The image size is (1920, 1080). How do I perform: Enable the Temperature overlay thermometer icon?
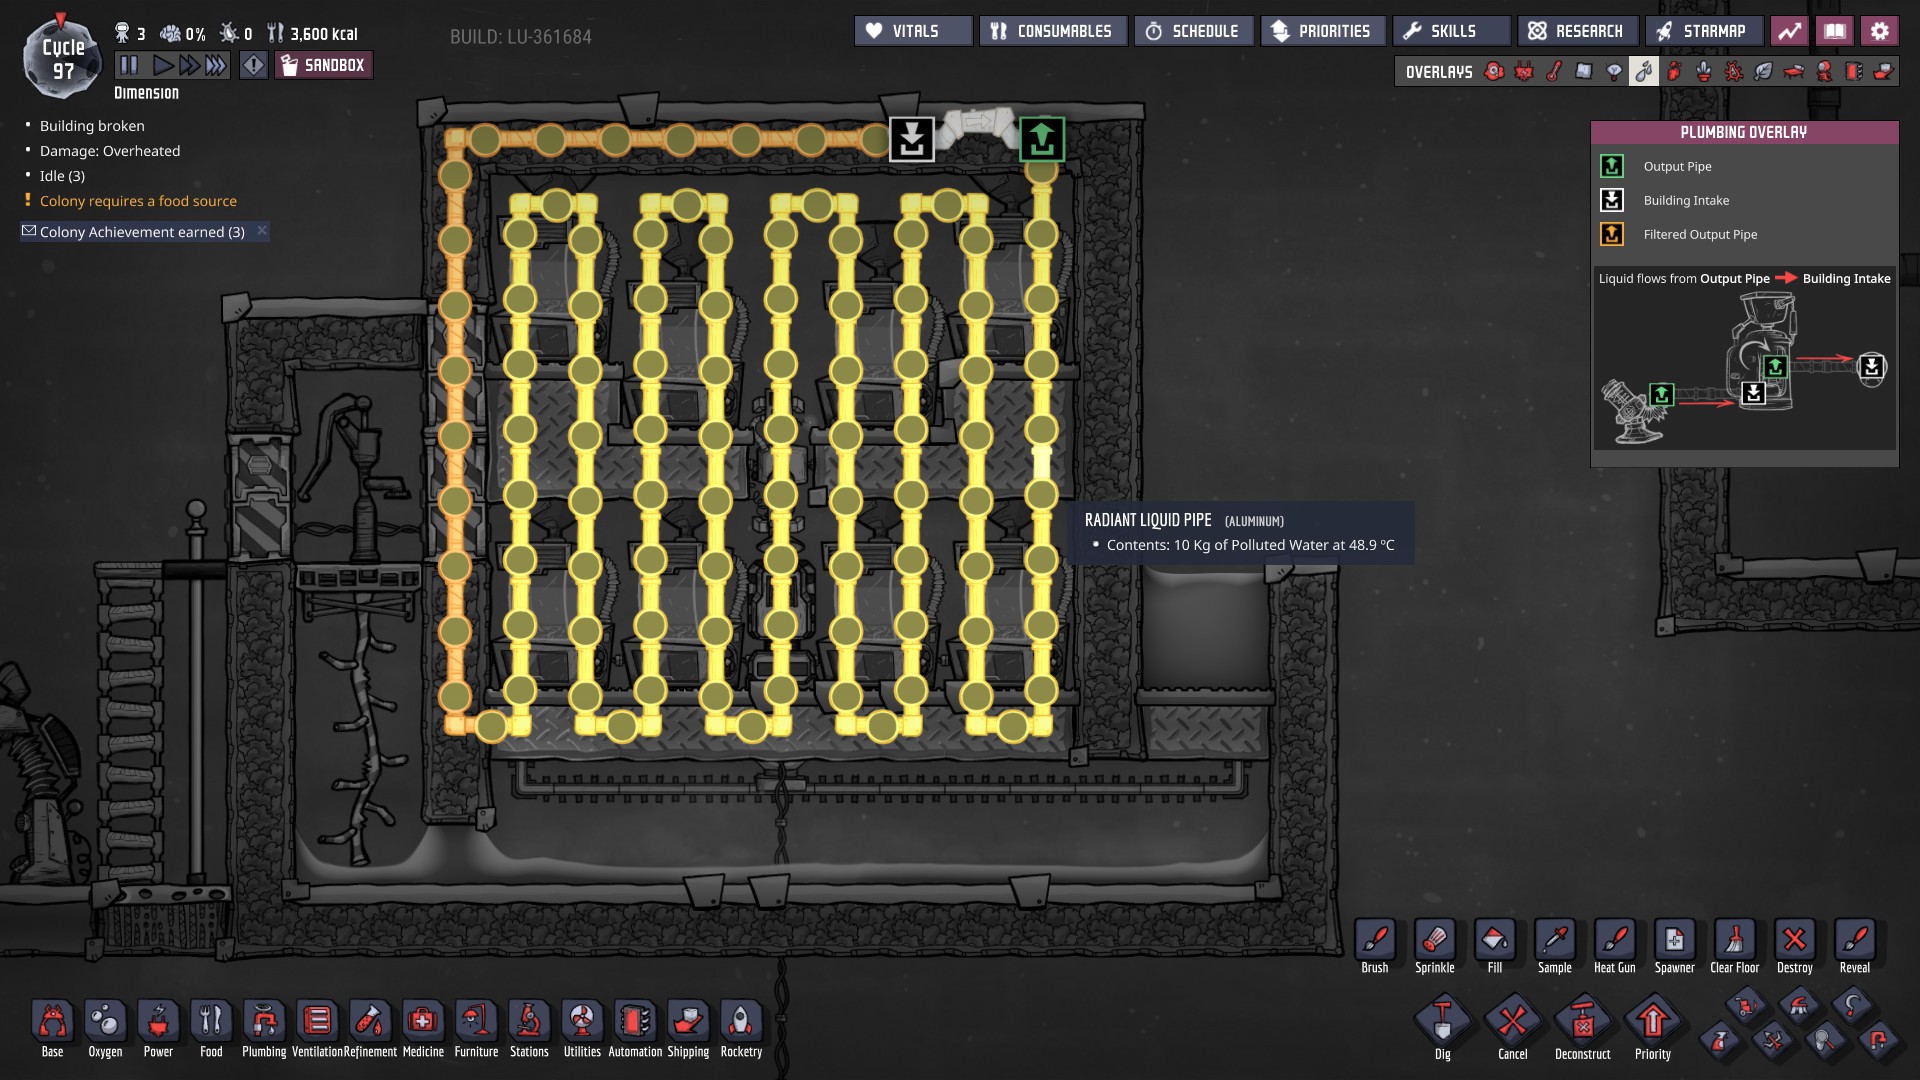coord(1554,71)
